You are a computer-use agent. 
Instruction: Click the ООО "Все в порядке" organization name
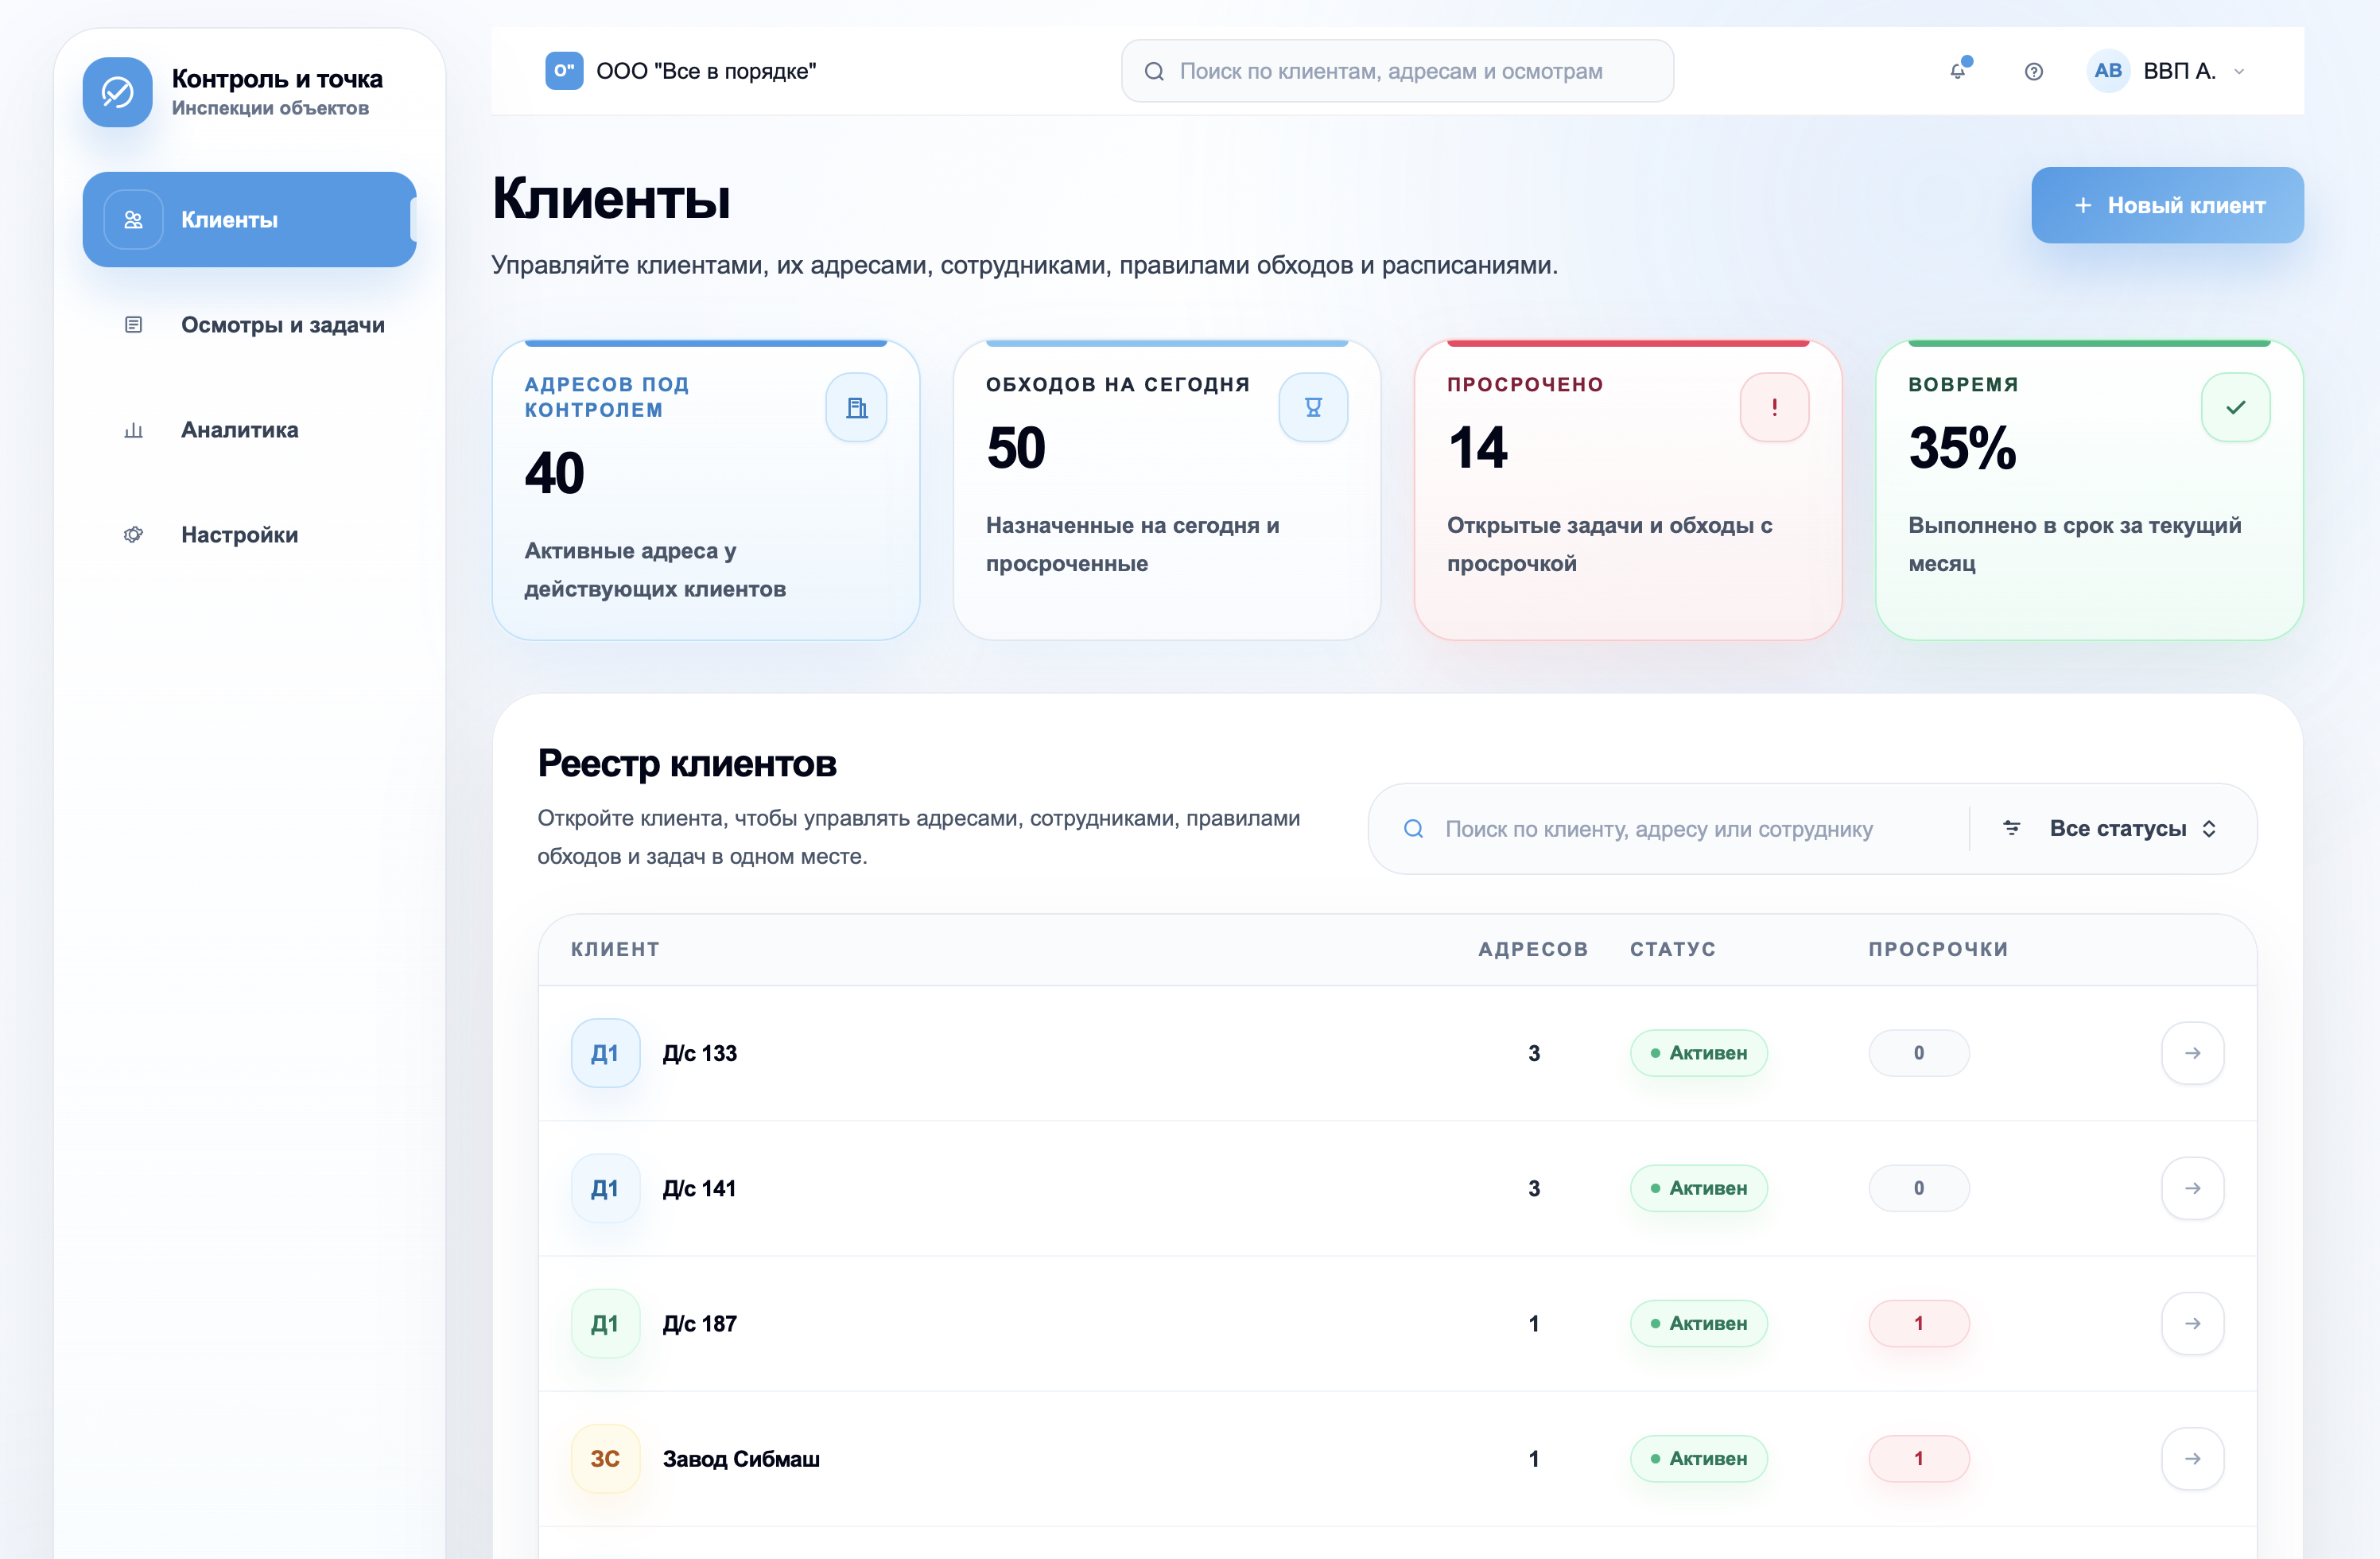click(x=706, y=71)
